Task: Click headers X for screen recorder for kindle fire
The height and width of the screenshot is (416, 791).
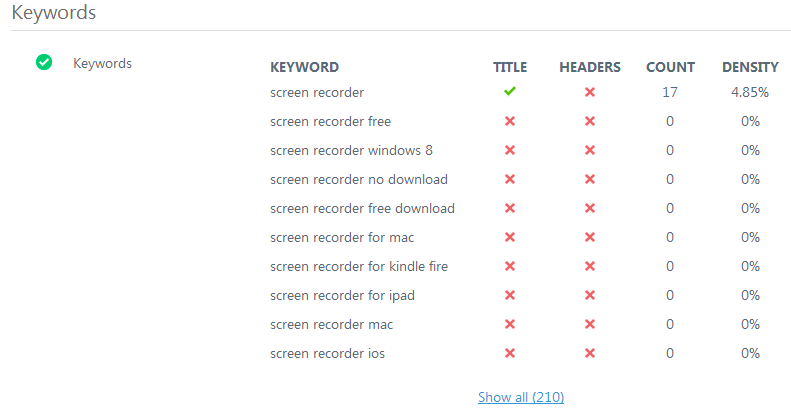Action: pos(590,266)
